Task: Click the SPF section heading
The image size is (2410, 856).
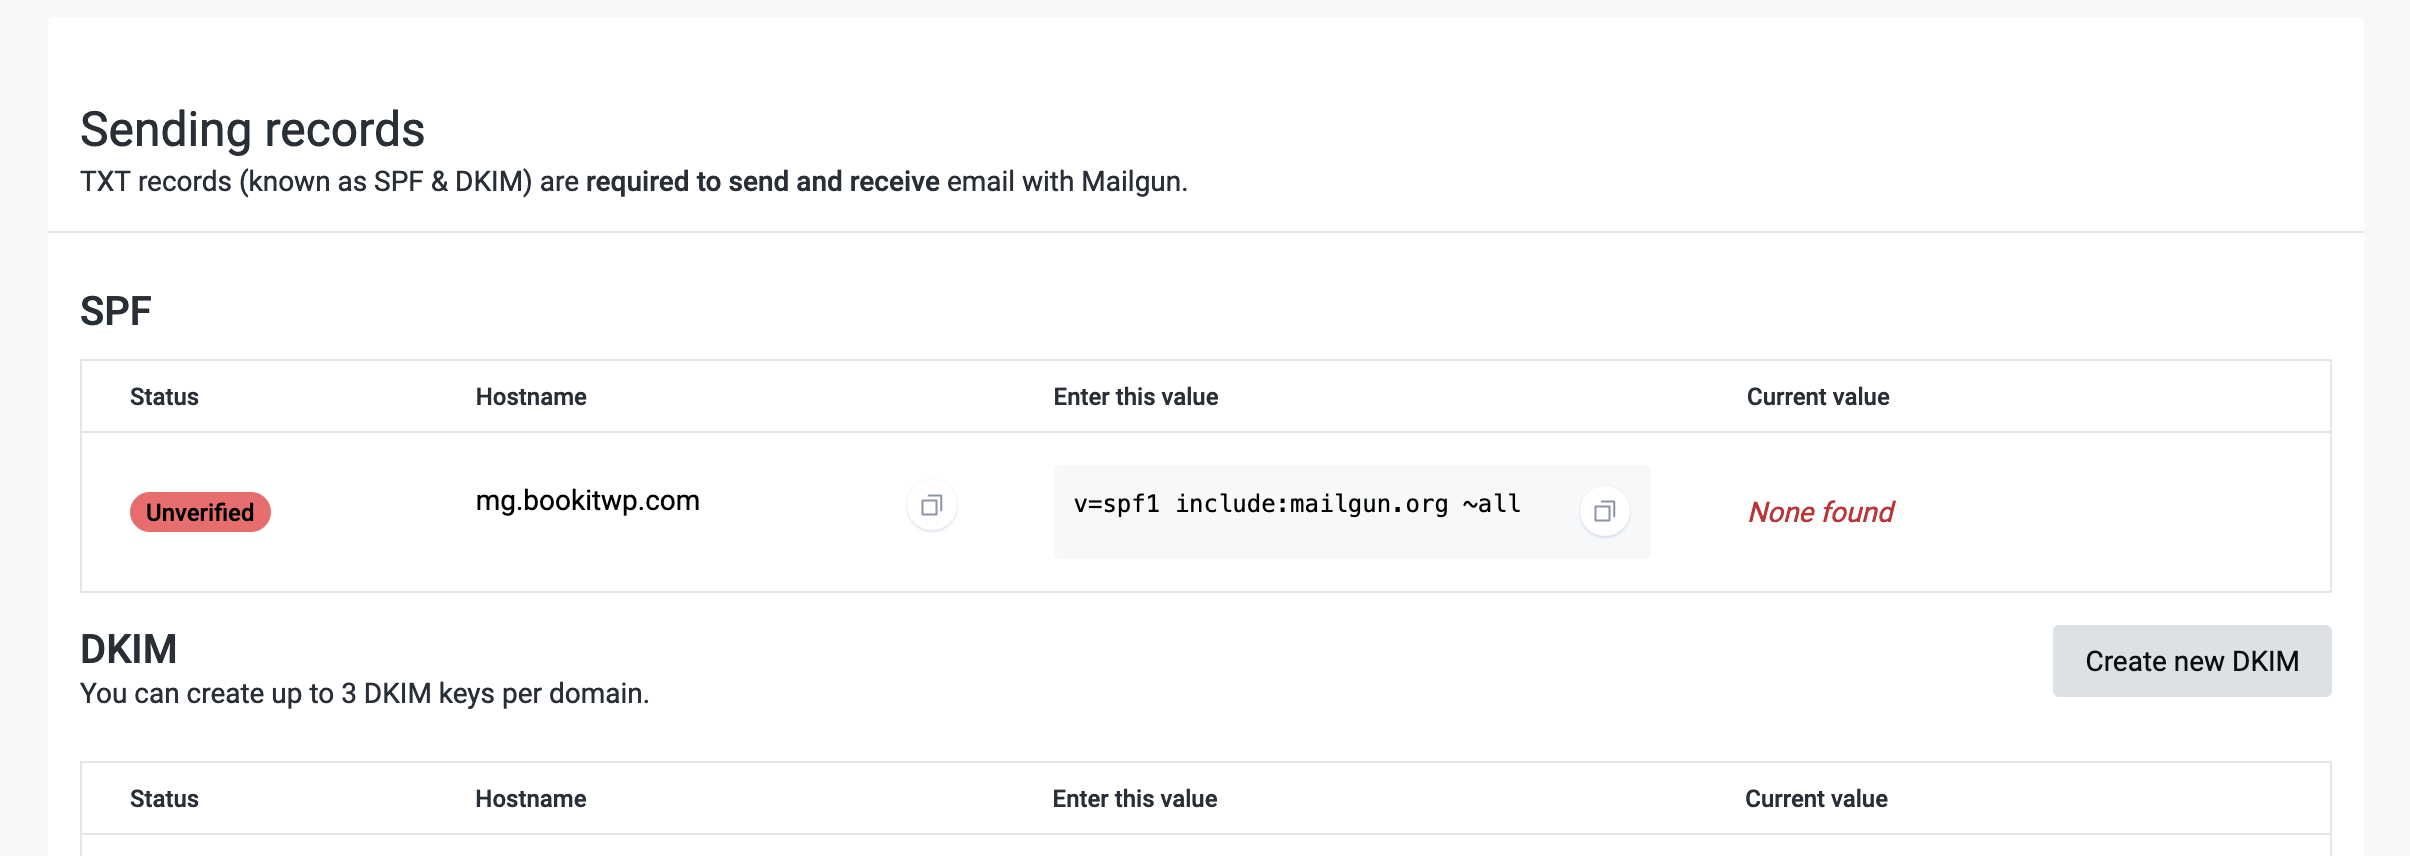Action: (116, 312)
